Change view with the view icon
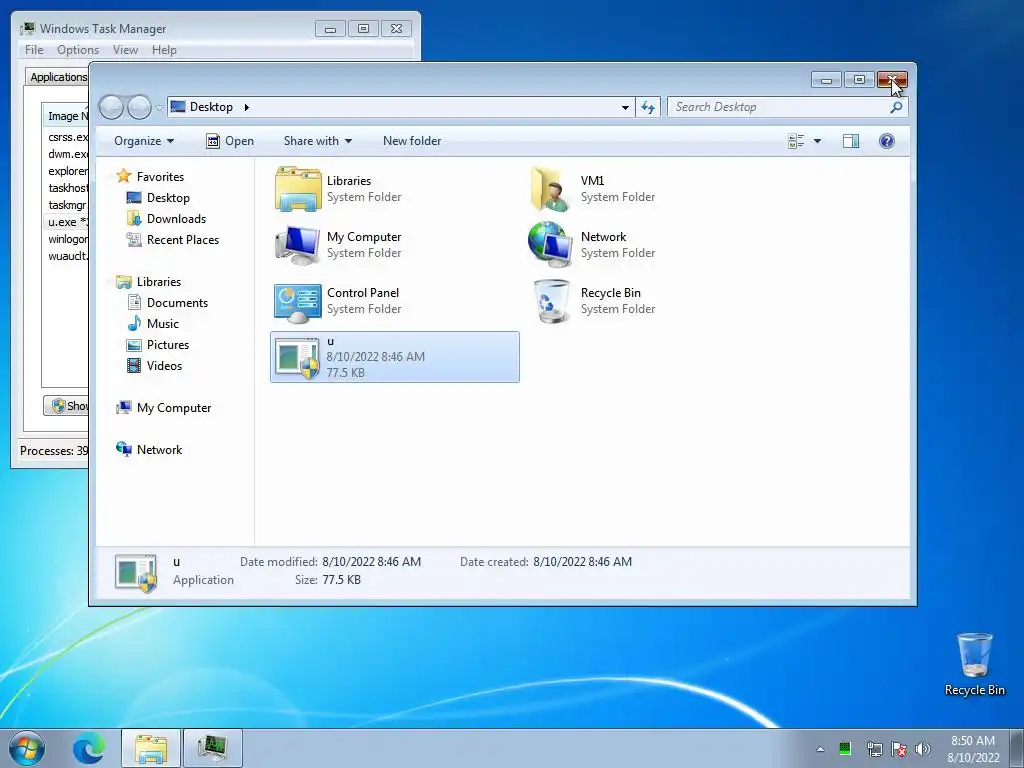This screenshot has height=768, width=1024. (796, 141)
